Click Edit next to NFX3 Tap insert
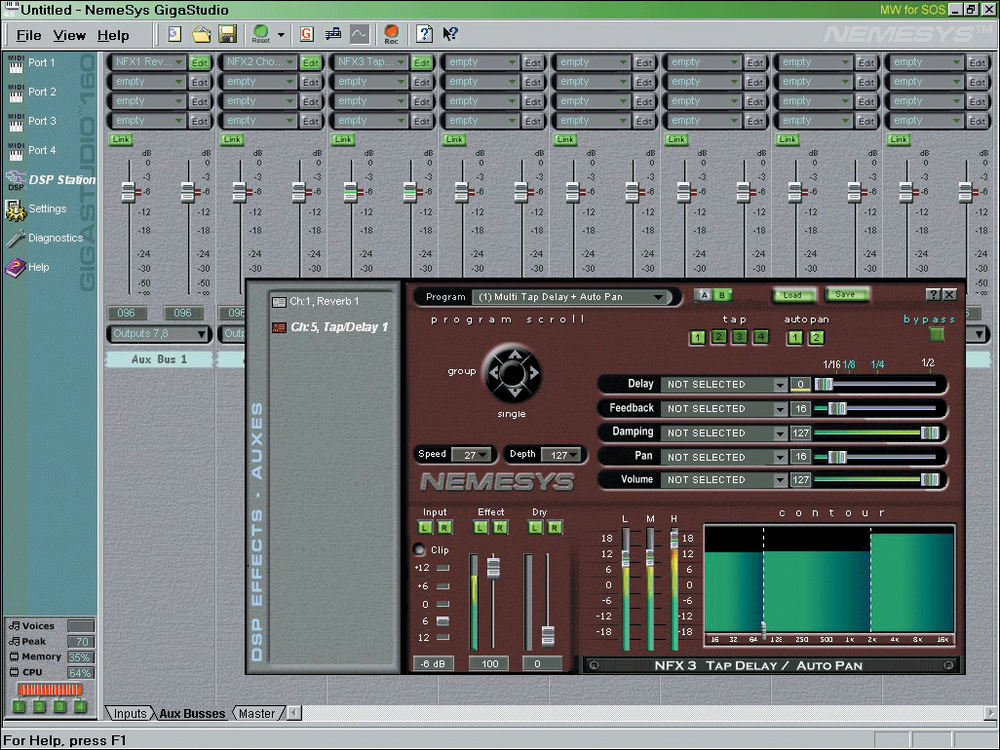This screenshot has width=1000, height=750. (422, 62)
